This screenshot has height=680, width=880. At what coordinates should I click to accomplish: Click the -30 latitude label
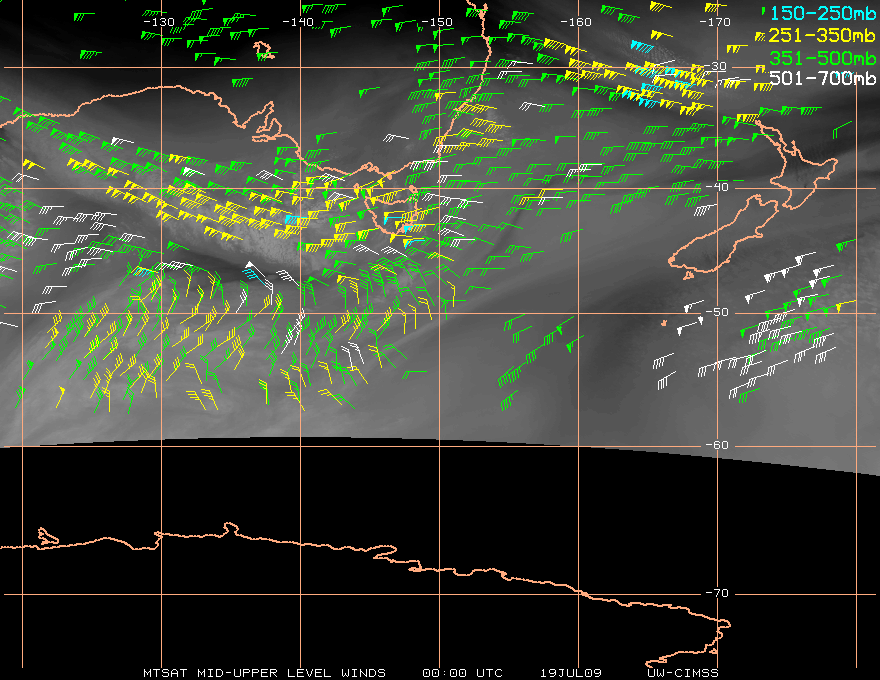716,66
